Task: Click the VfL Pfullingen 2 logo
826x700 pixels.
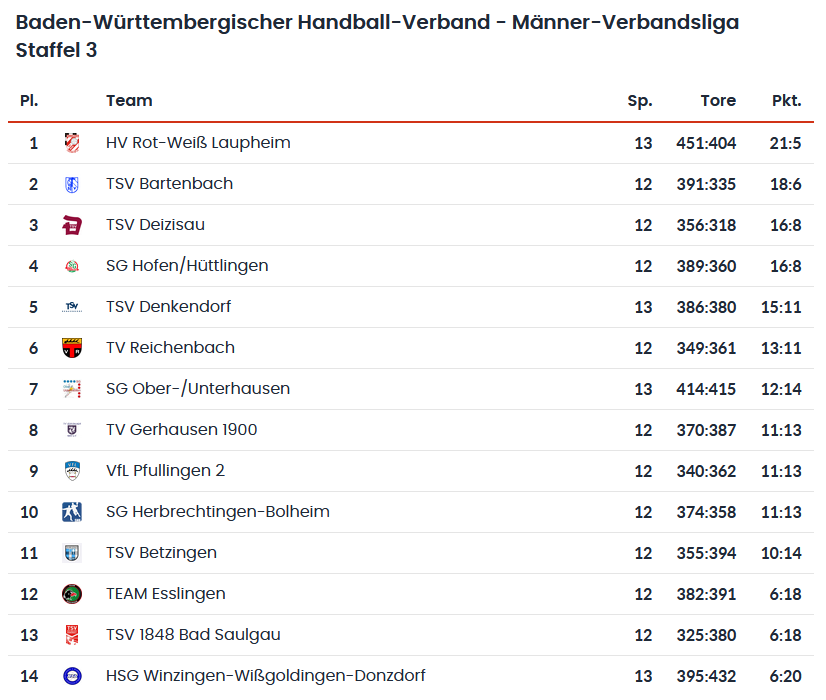Action: pyautogui.click(x=71, y=471)
